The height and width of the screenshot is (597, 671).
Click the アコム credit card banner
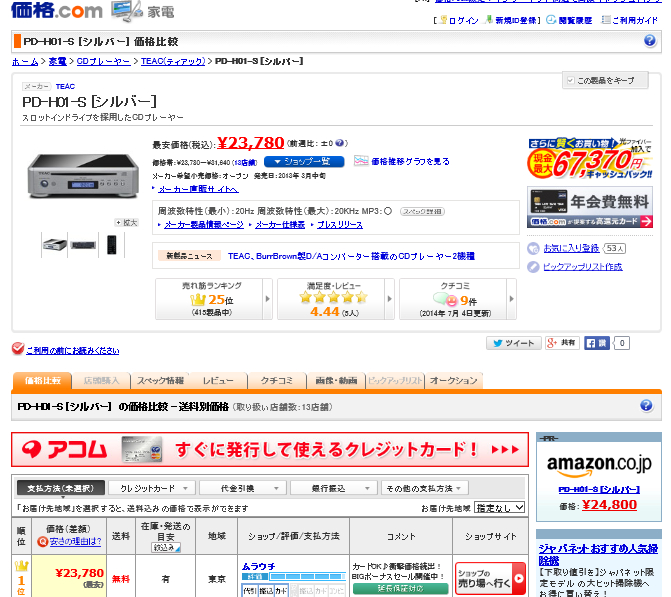click(x=270, y=449)
